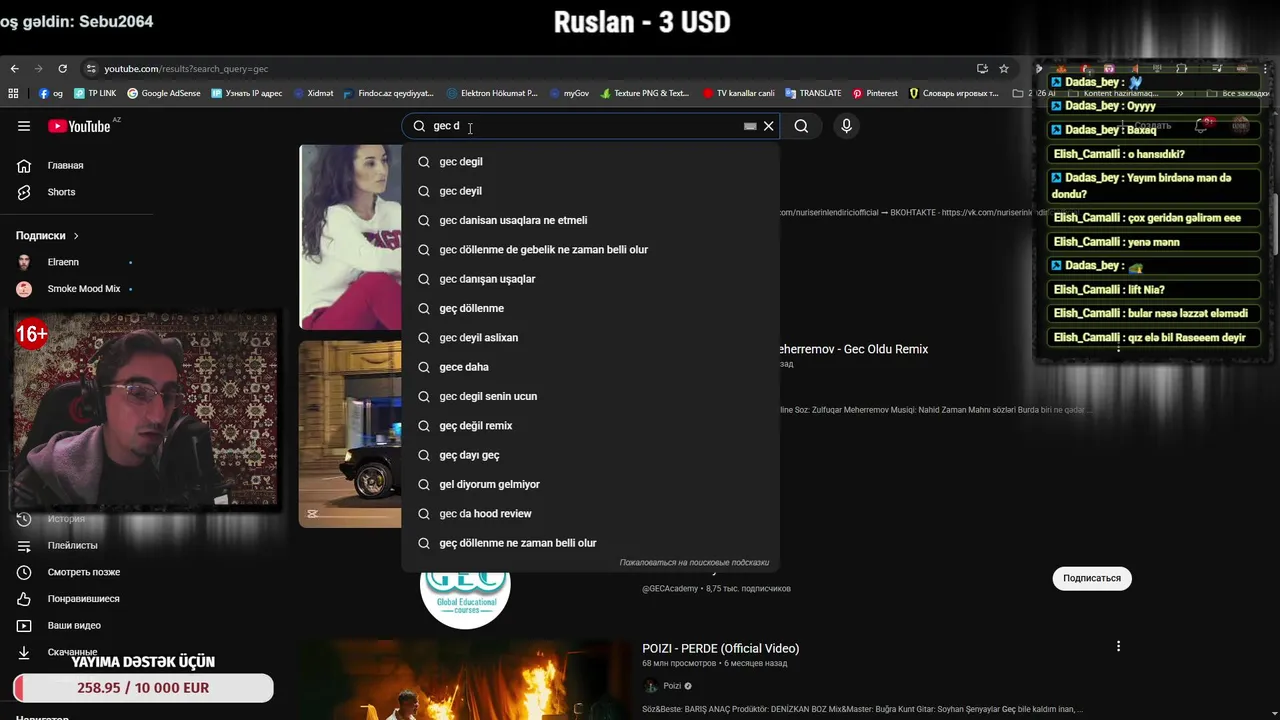Image resolution: width=1280 pixels, height=720 pixels.
Task: Open site info icon in address bar
Action: 91,69
